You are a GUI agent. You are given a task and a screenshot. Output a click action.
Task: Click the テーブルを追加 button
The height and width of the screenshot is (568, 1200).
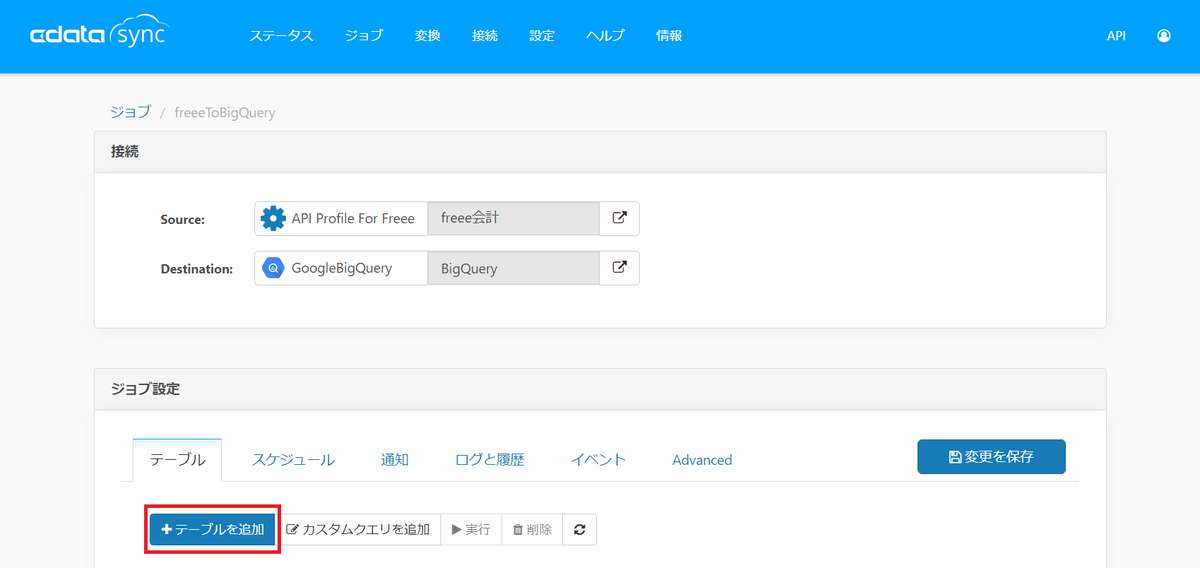(x=212, y=529)
